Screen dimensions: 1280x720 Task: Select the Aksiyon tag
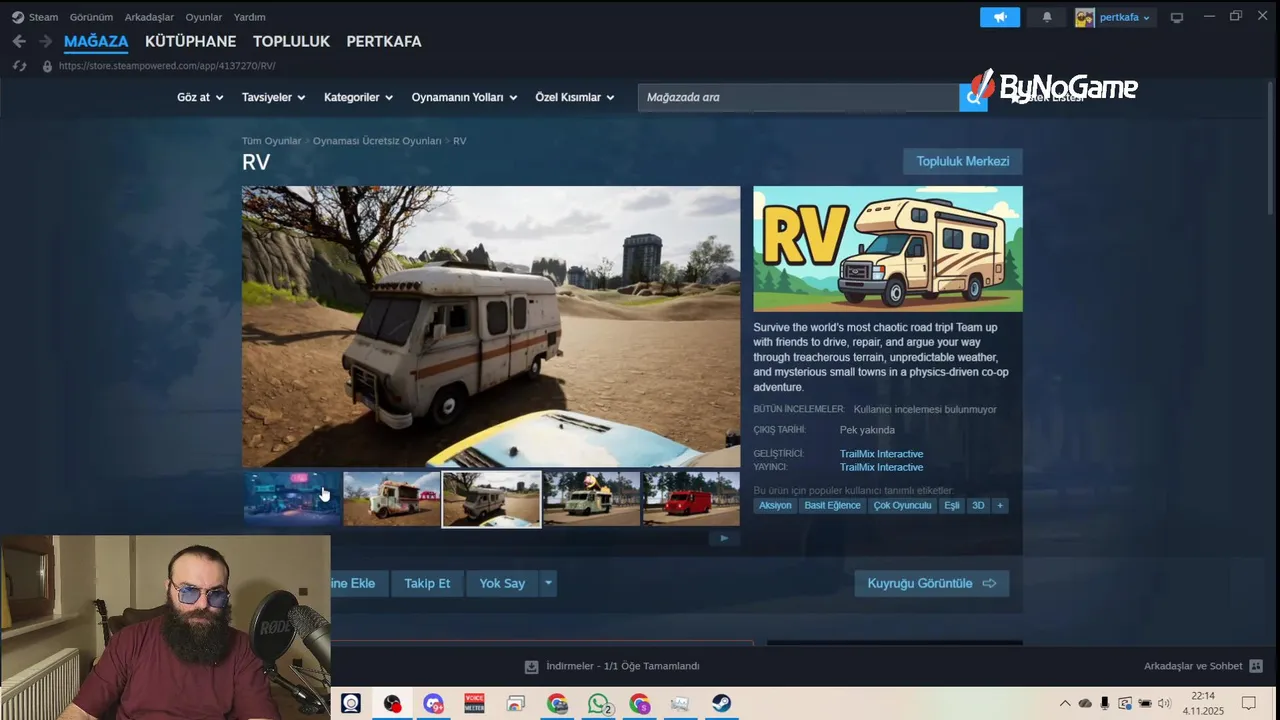click(x=775, y=506)
